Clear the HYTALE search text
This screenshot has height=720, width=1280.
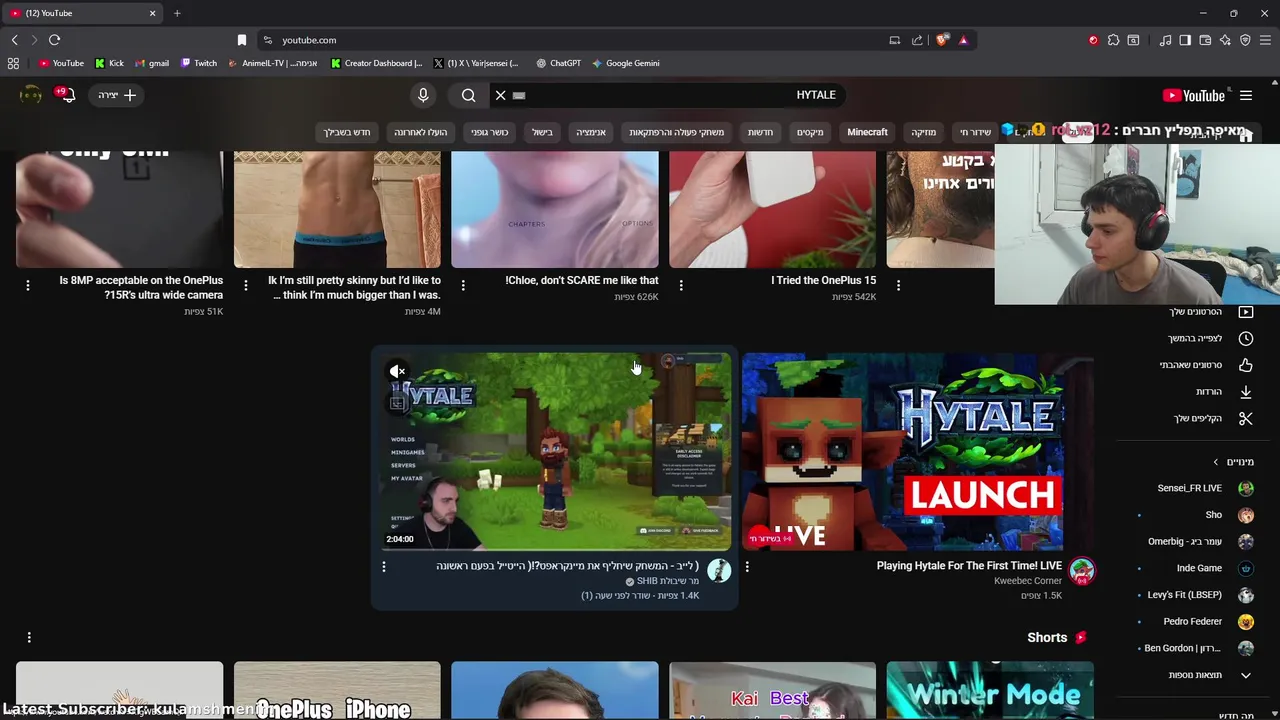coord(500,95)
